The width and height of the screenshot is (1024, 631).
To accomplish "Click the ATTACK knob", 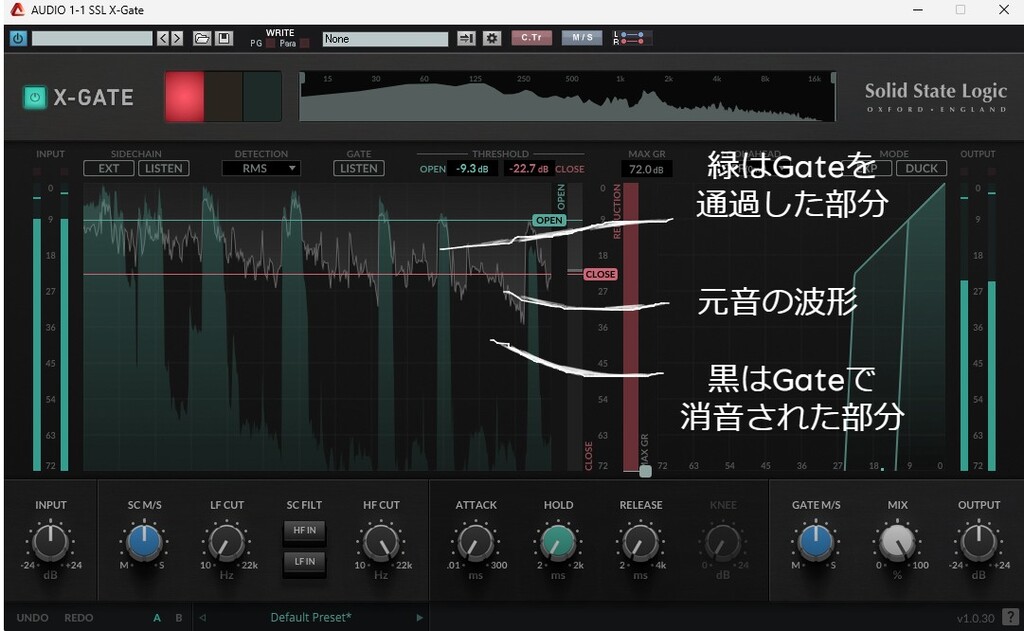I will click(x=475, y=542).
